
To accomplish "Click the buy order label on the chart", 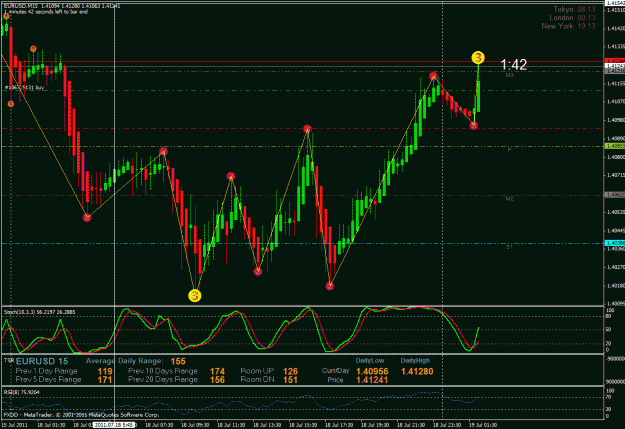I will [25, 87].
